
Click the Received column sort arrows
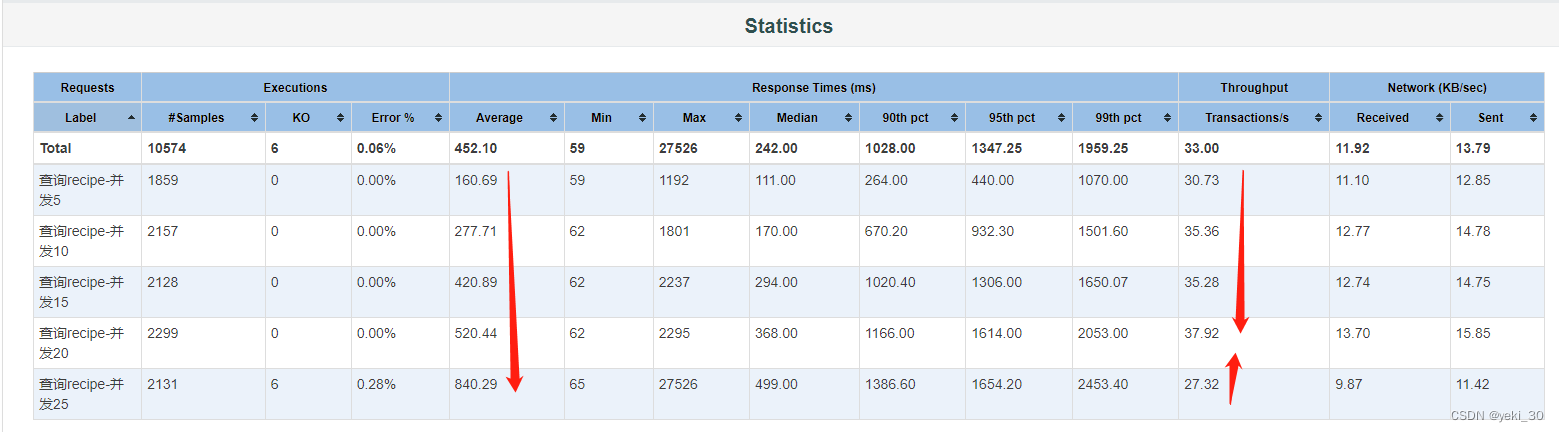[x=1439, y=118]
